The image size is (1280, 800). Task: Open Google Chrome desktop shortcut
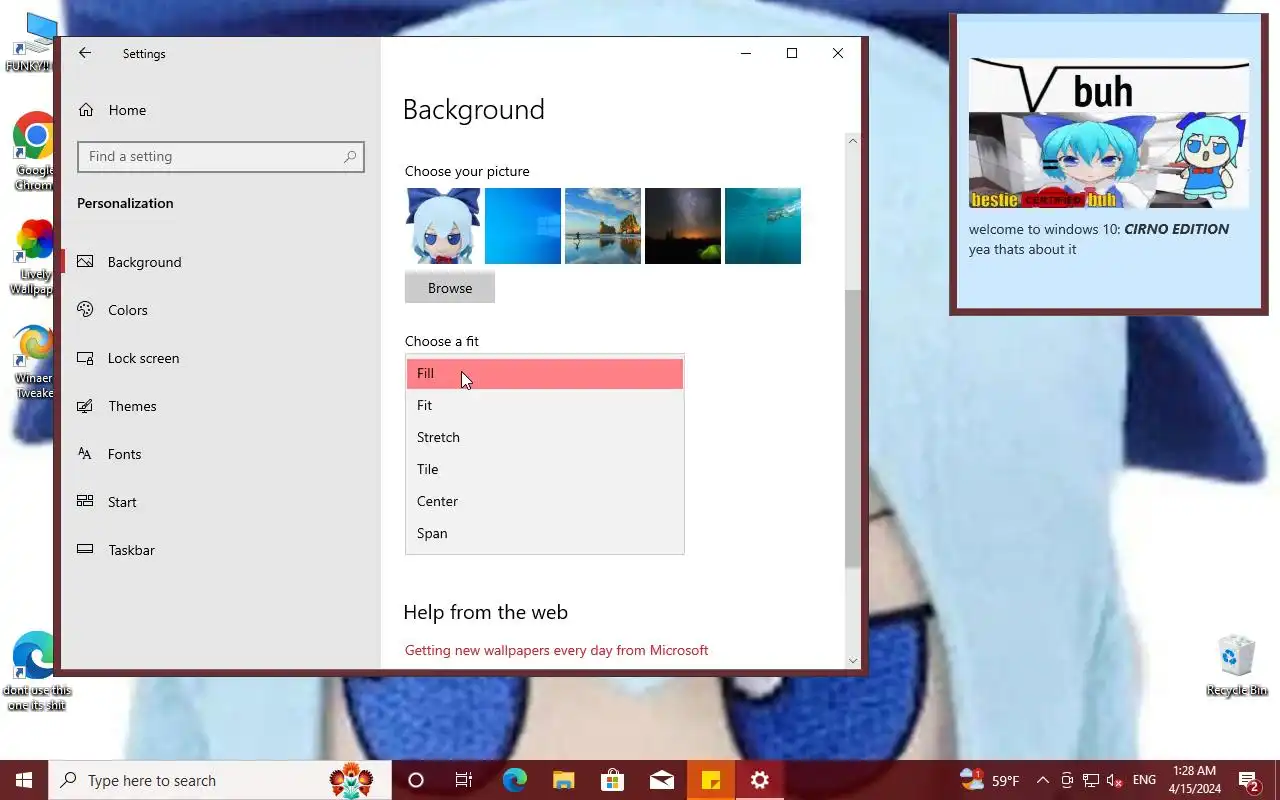coord(34,151)
